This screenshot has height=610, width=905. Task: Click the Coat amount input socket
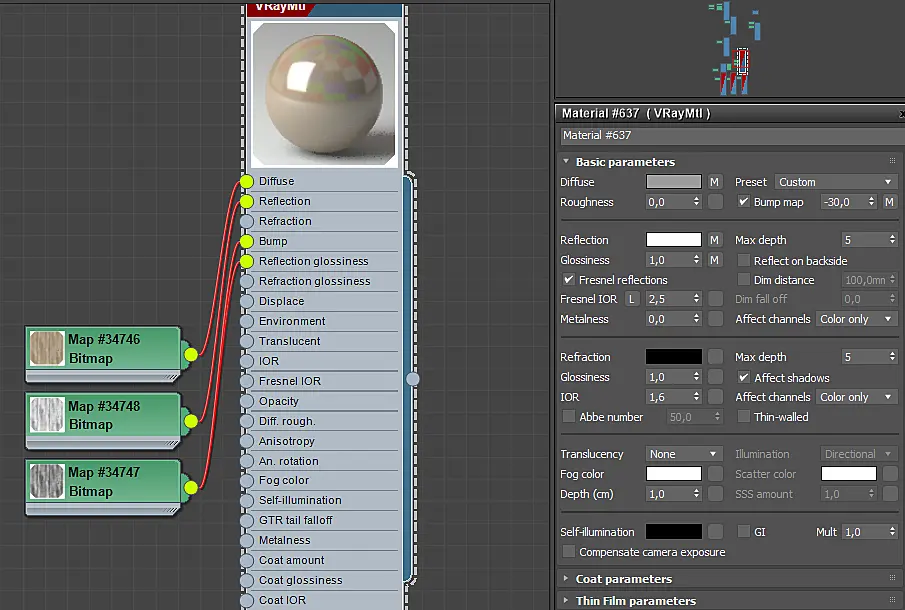[246, 560]
